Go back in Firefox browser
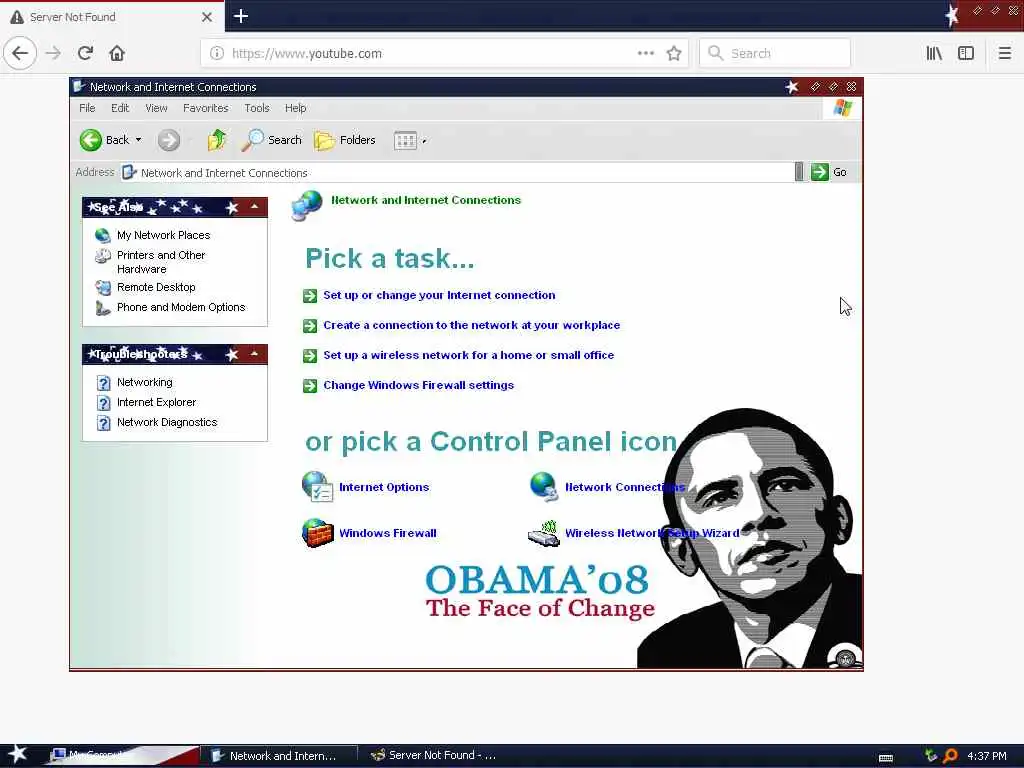The image size is (1024, 768). coord(20,53)
